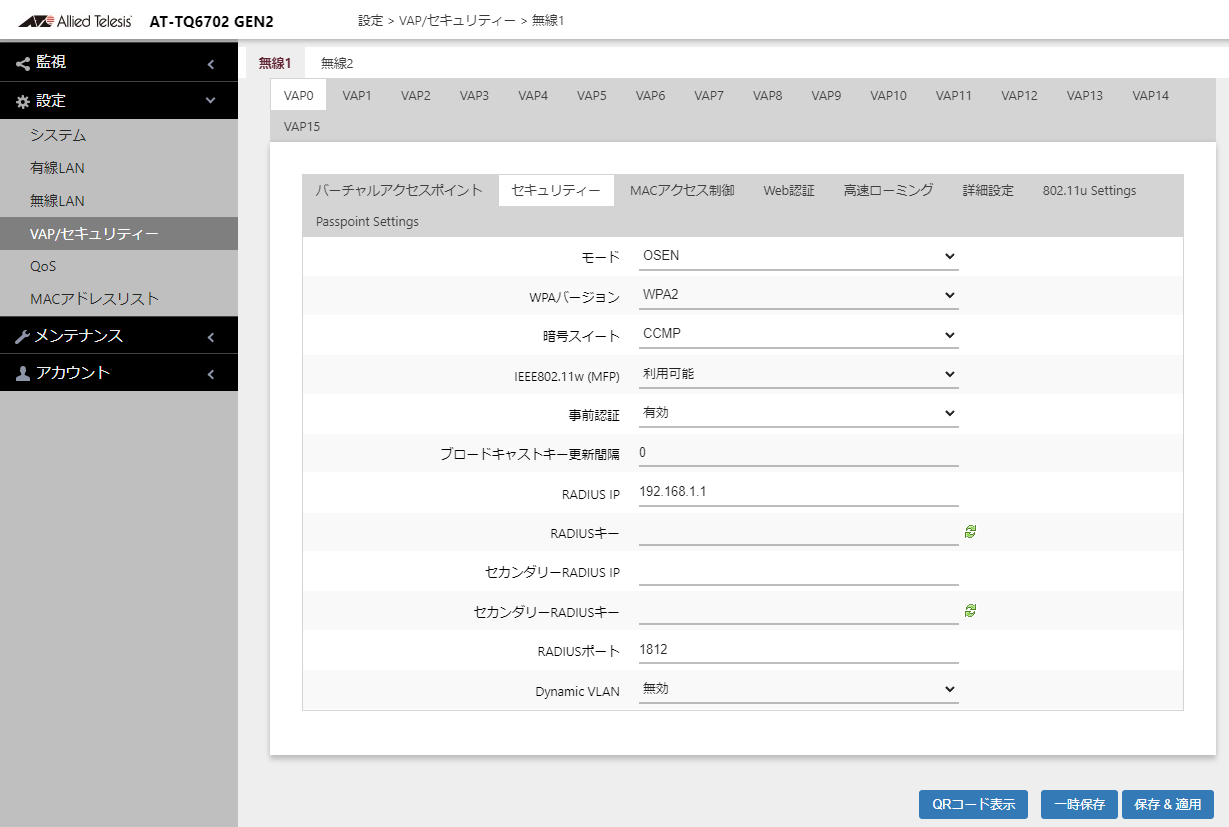Open the WPAバージョン dropdown
This screenshot has height=827, width=1229.
click(799, 296)
